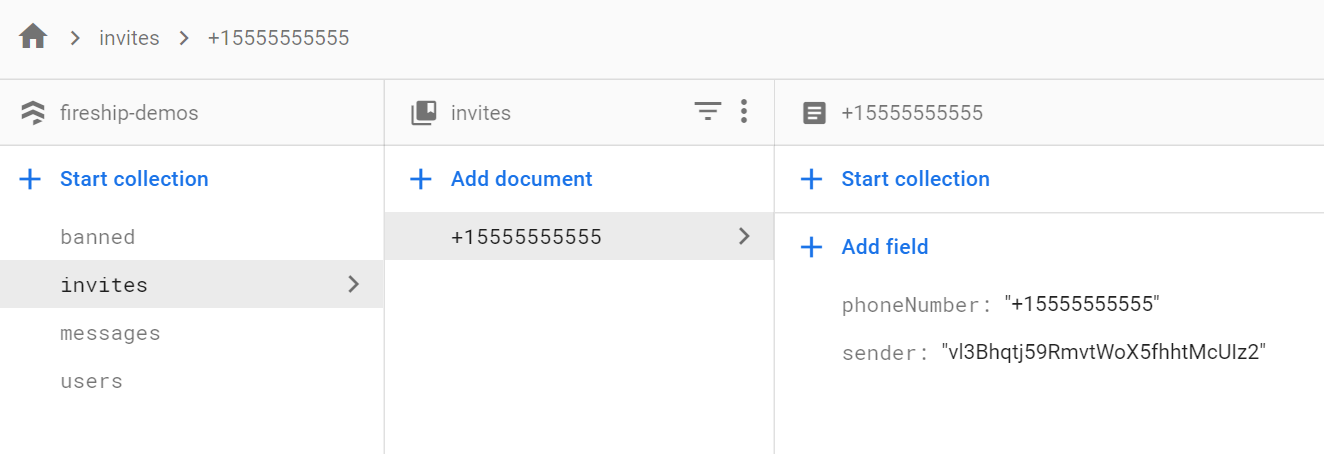Start a subcollection in the document panel
1324x454 pixels.
915,179
